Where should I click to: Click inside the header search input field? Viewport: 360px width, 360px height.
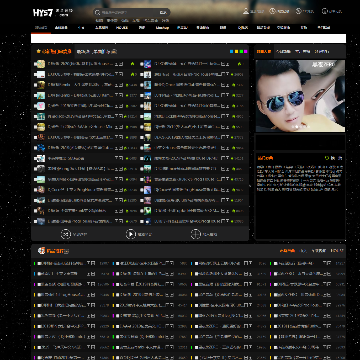click(129, 12)
